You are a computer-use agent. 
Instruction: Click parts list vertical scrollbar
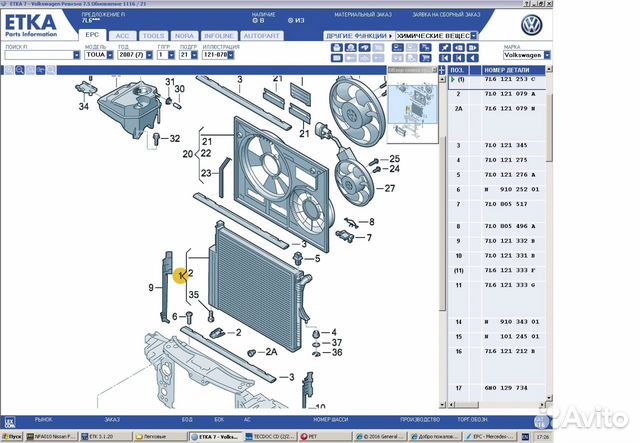click(549, 233)
